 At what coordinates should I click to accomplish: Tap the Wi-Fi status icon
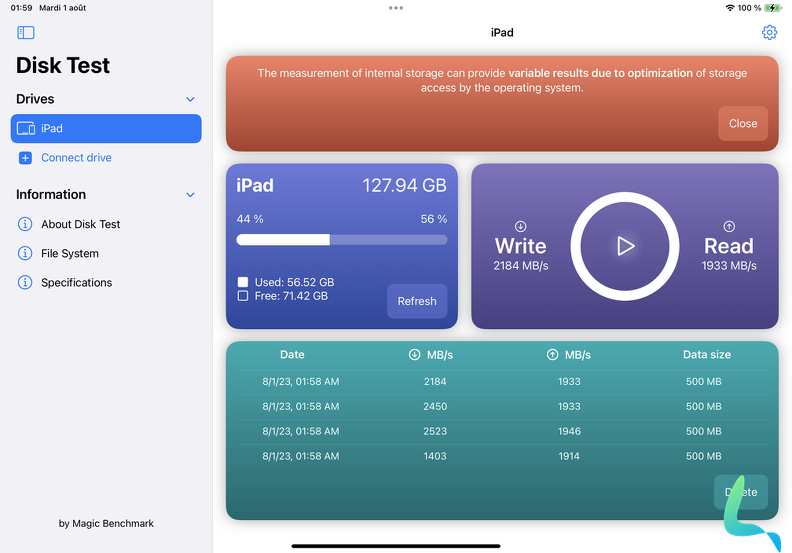[729, 8]
